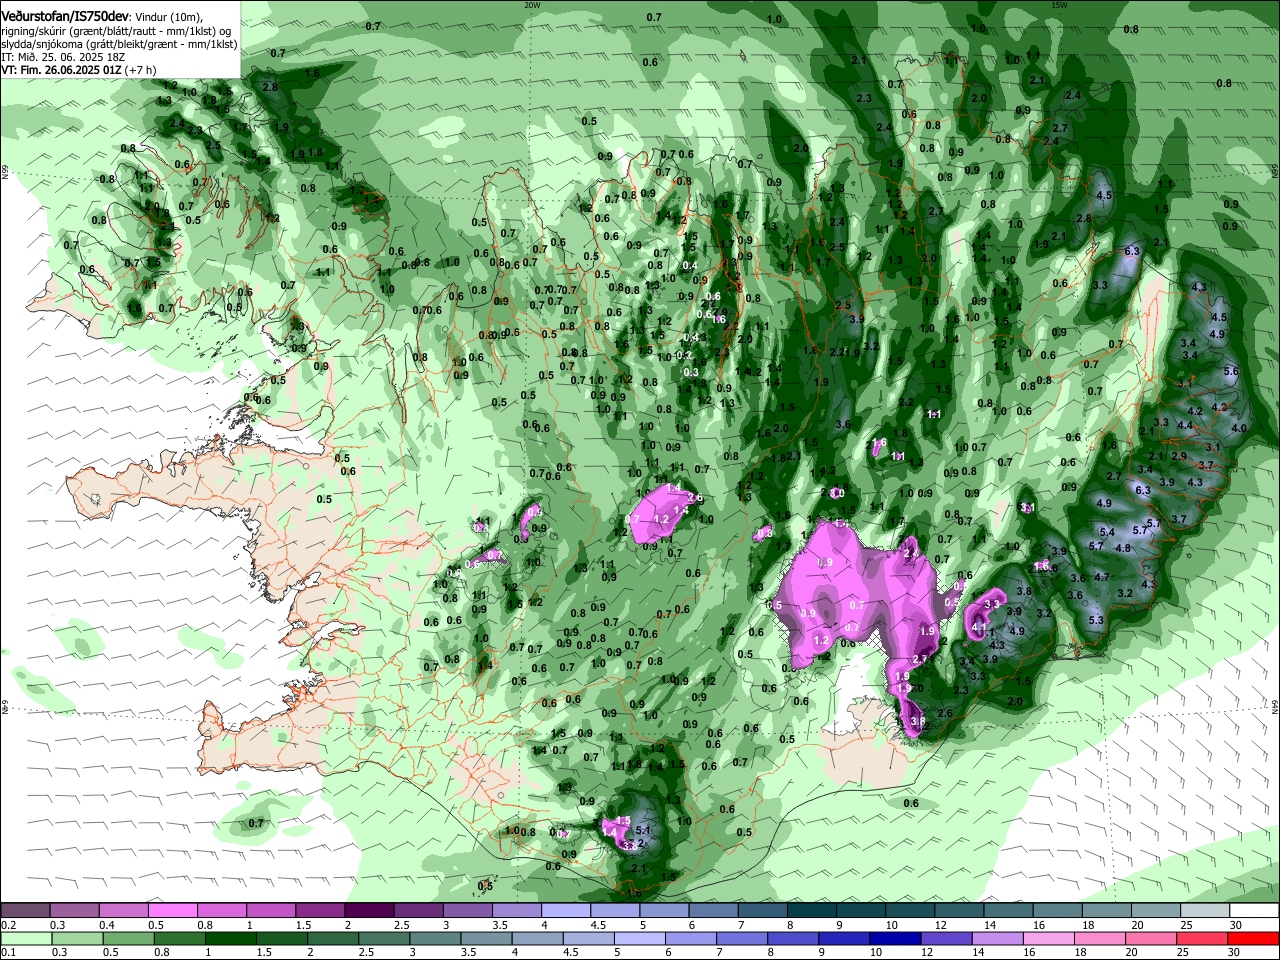Click the 15W longitude label at top
Viewport: 1280px width, 960px height.
pyautogui.click(x=1059, y=5)
